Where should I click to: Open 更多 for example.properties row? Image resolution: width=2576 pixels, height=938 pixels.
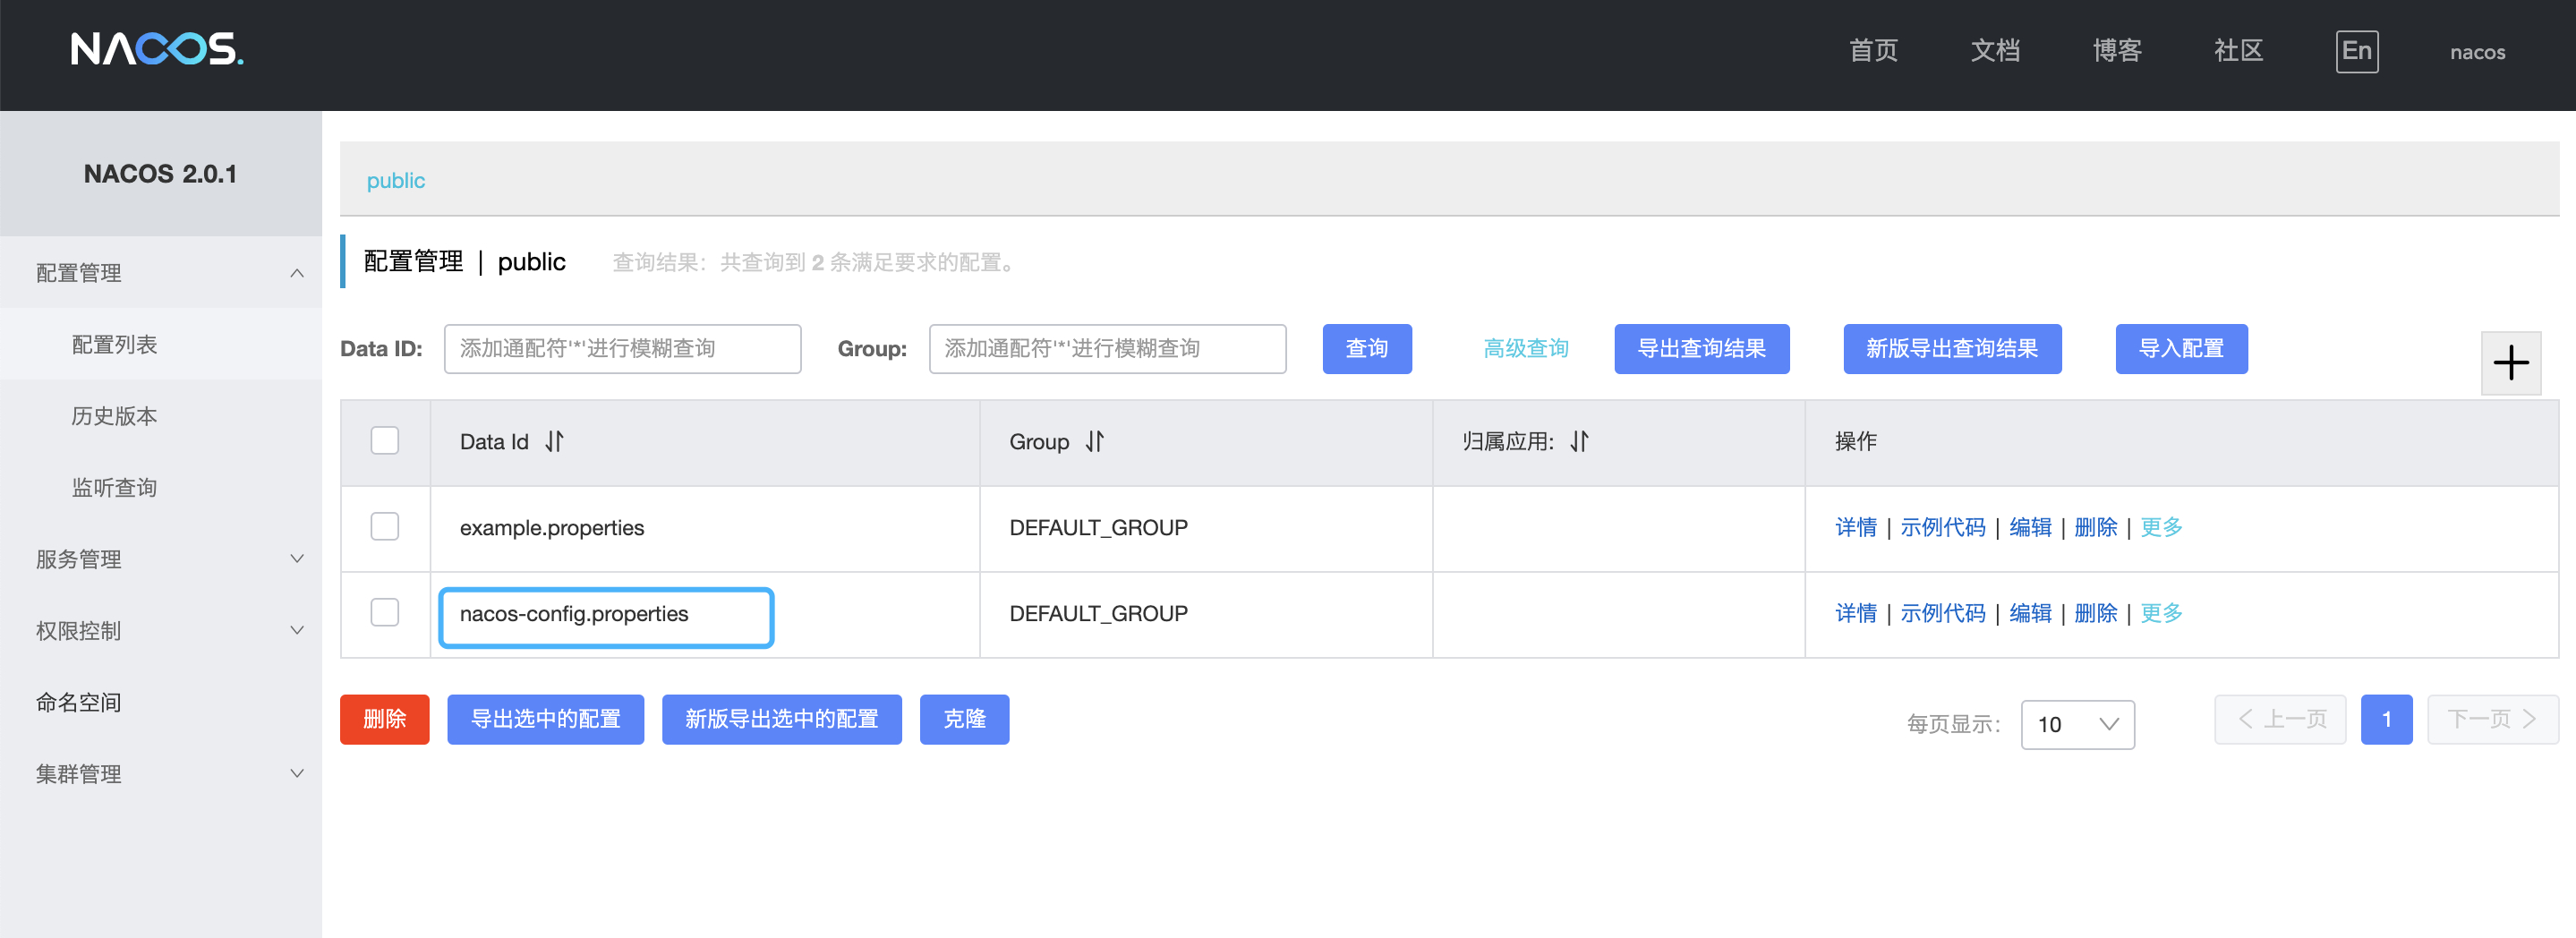[2161, 527]
